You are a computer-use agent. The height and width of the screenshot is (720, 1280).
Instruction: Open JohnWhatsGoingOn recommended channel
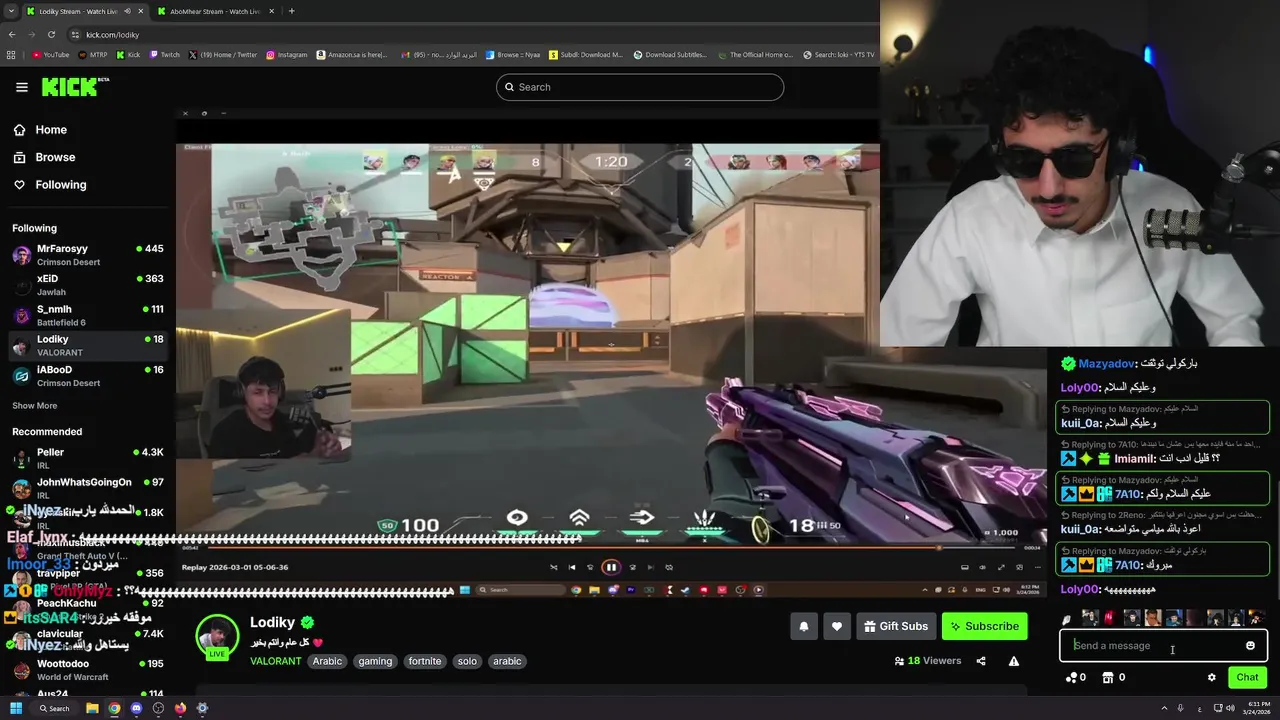88,488
